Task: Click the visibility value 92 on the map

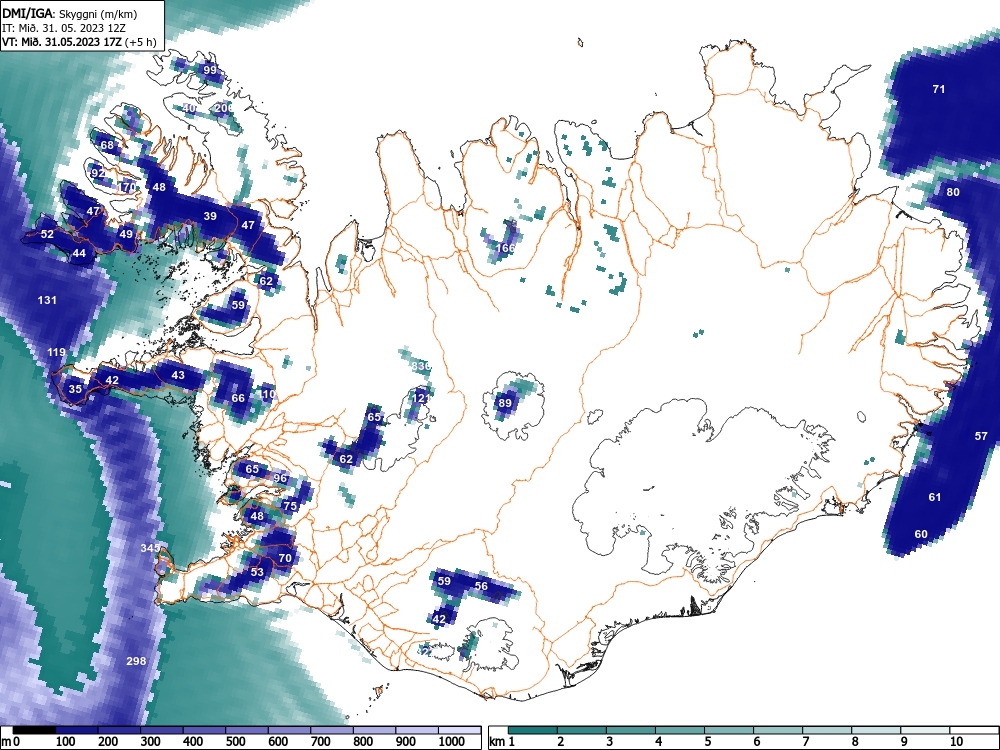Action: point(98,173)
